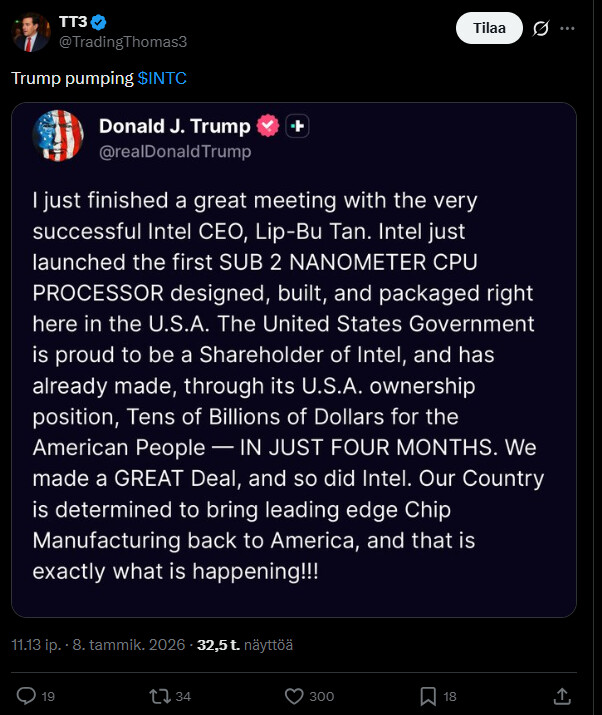Click the TT3 profile avatar
This screenshot has height=715, width=602.
[31, 31]
